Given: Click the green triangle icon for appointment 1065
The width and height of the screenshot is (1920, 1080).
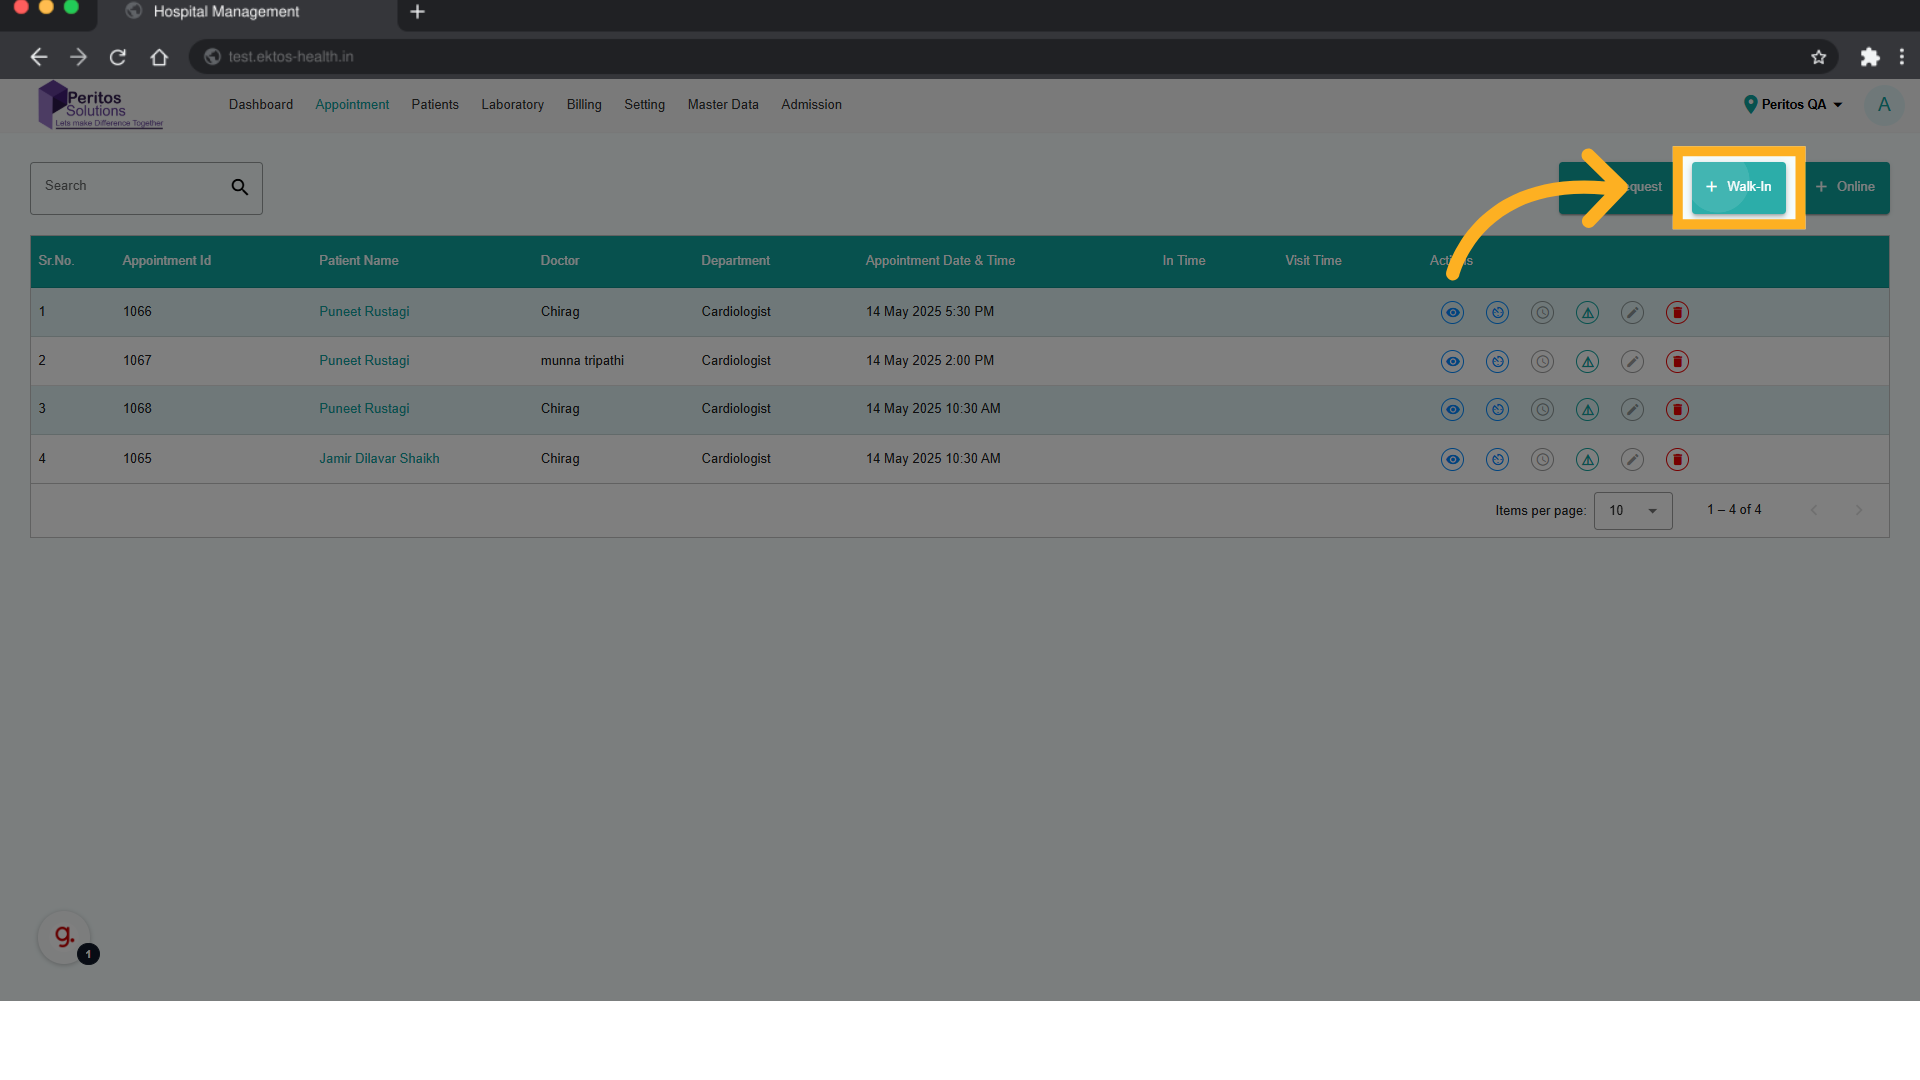Looking at the screenshot, I should (x=1587, y=460).
